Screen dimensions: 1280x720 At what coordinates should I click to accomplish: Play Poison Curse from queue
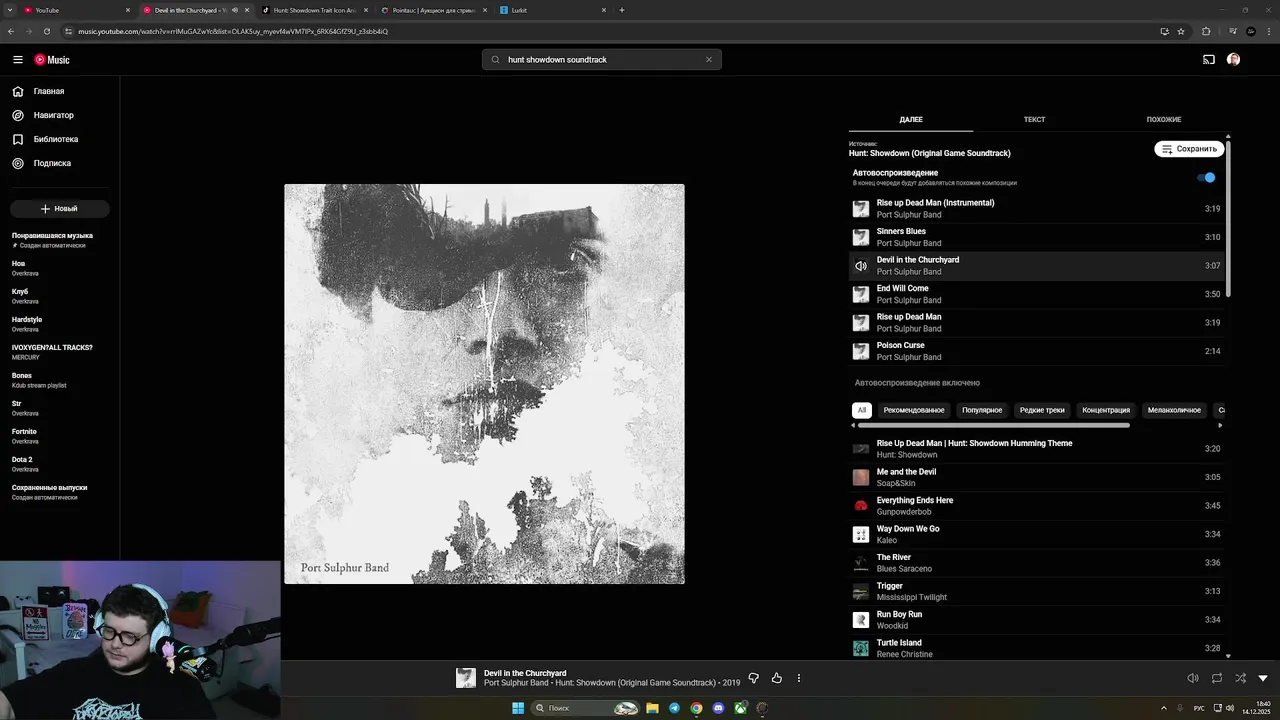click(x=1036, y=351)
